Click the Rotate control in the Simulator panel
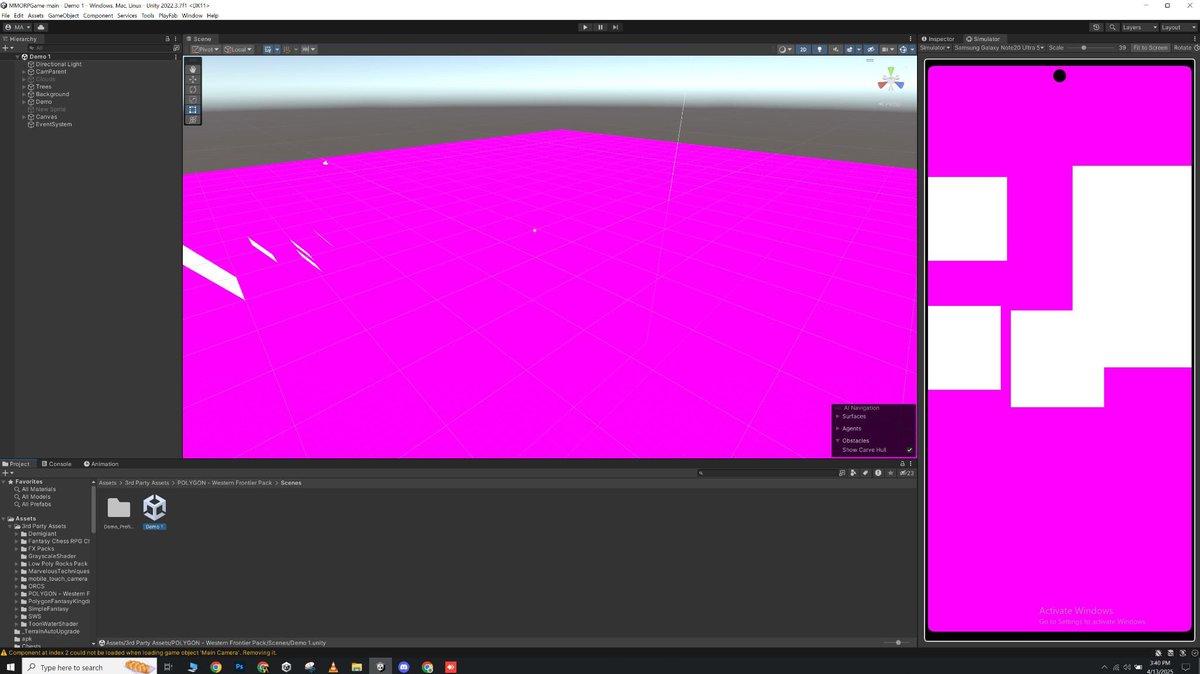 tap(1184, 47)
